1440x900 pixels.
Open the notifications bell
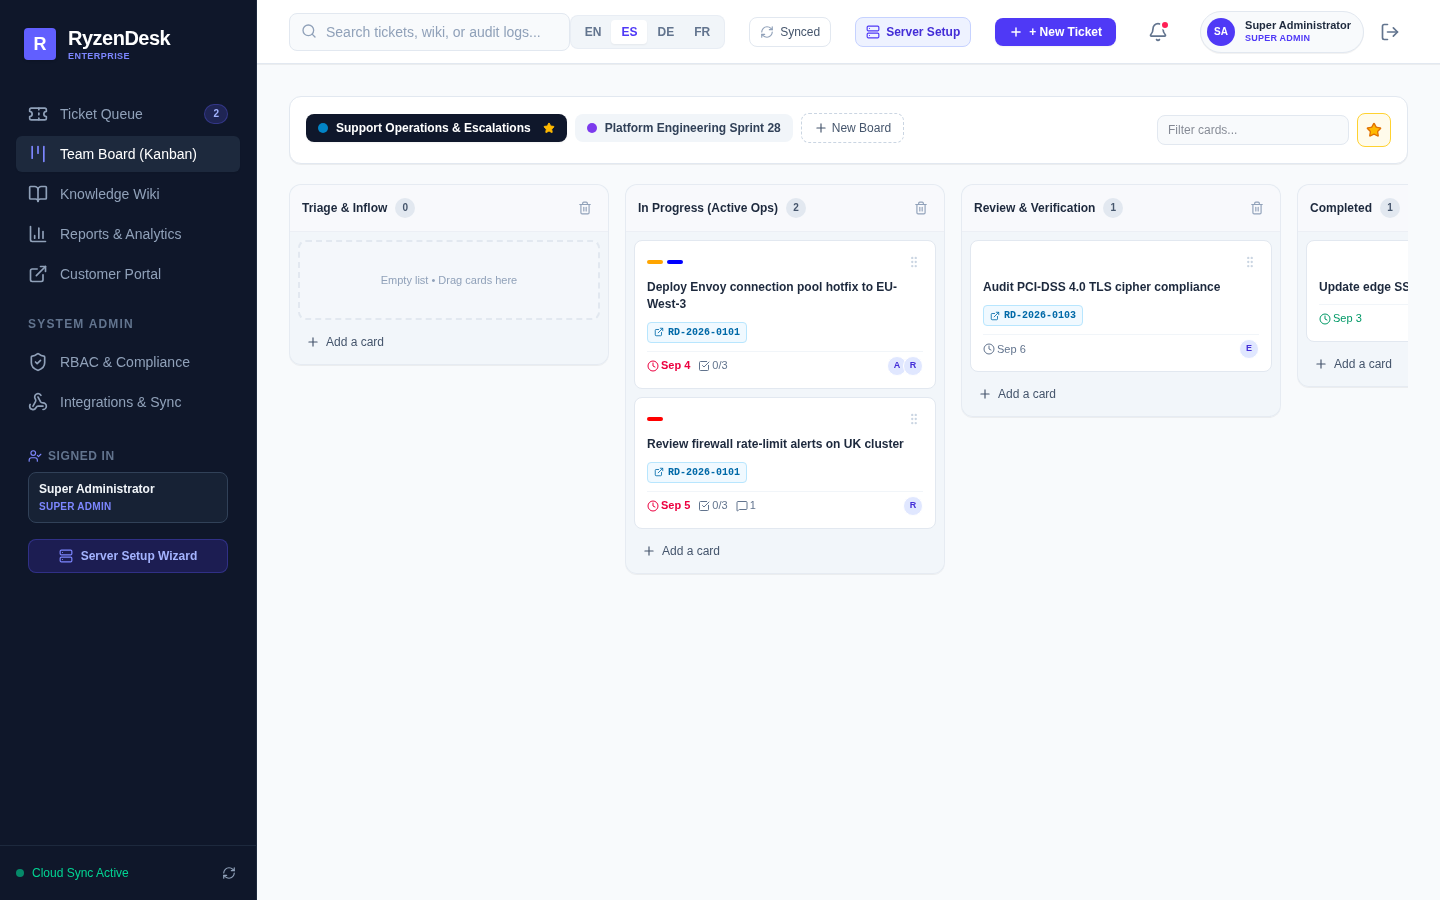pos(1158,32)
